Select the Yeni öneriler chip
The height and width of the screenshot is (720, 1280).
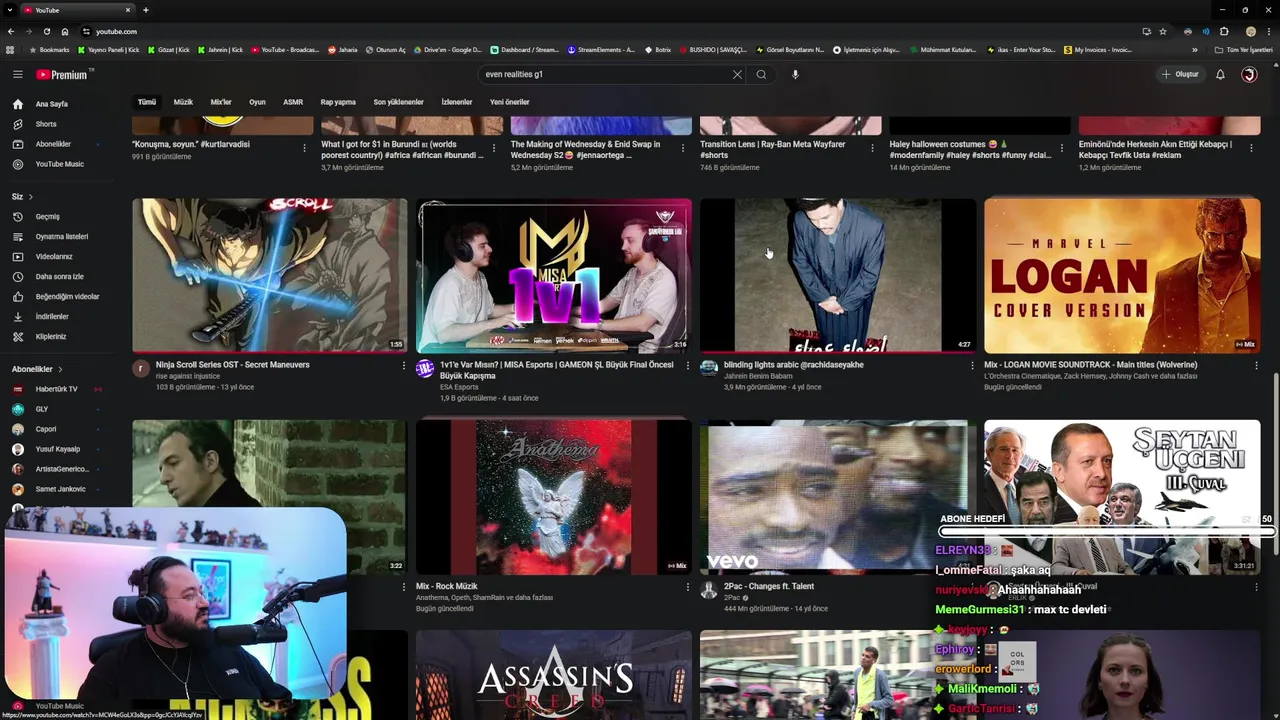pos(510,102)
